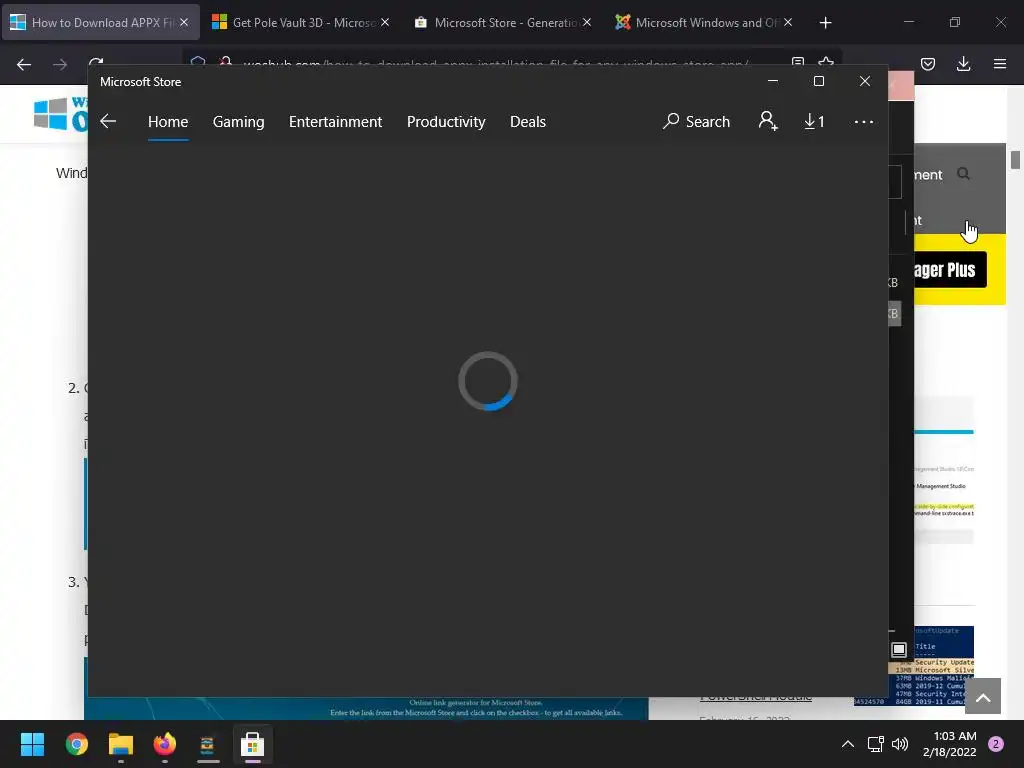Go back in Microsoft Store
The width and height of the screenshot is (1024, 768).
(108, 121)
